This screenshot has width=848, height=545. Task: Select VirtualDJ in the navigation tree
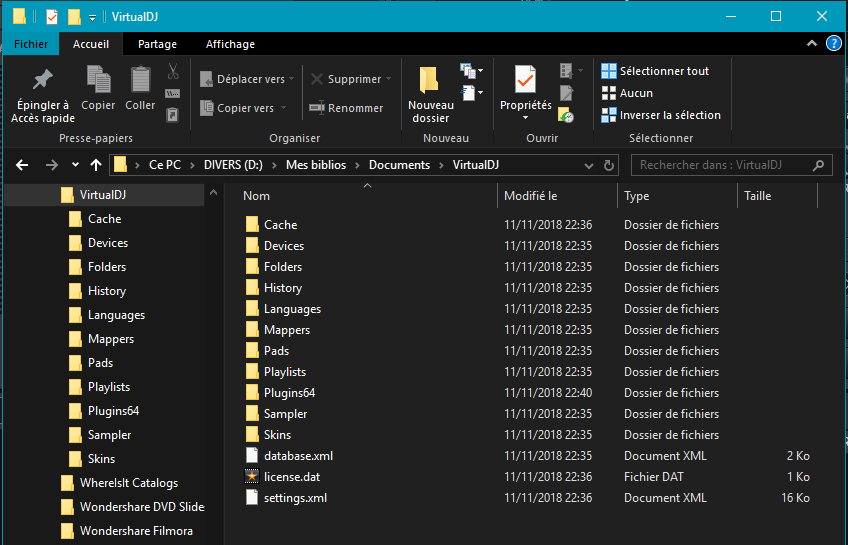coord(103,195)
